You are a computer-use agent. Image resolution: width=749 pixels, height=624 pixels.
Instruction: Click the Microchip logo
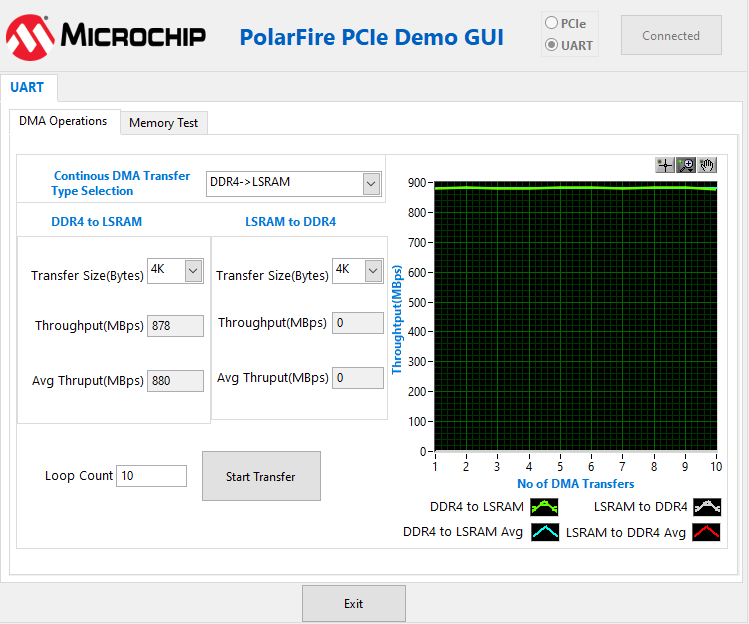point(106,37)
